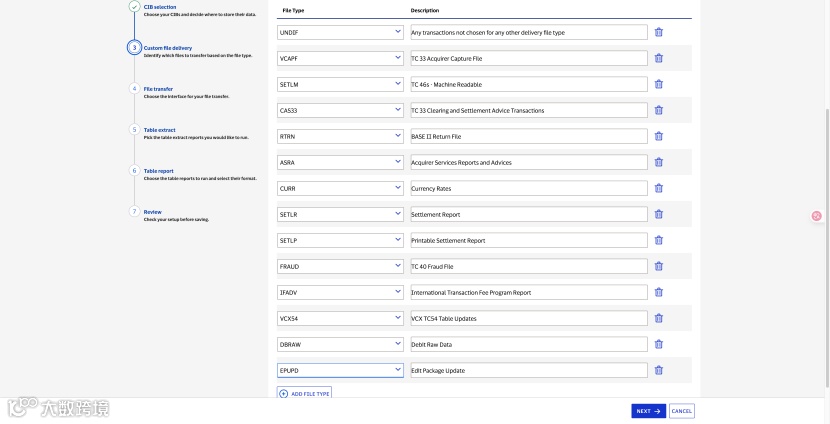Go to the File transfer step
Viewport: 830px width, 424px height.
point(158,88)
